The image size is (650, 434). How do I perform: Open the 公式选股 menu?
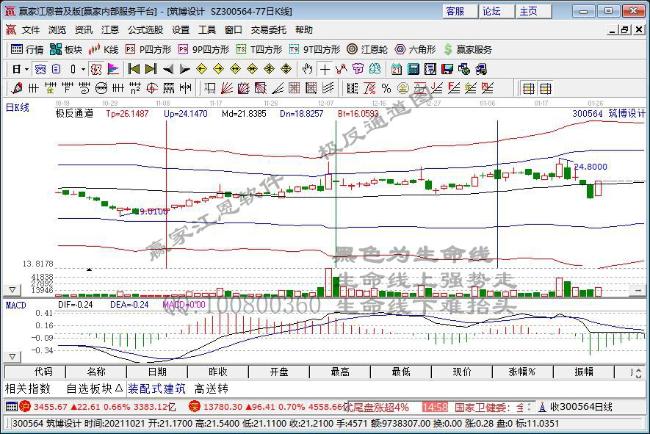(145, 30)
